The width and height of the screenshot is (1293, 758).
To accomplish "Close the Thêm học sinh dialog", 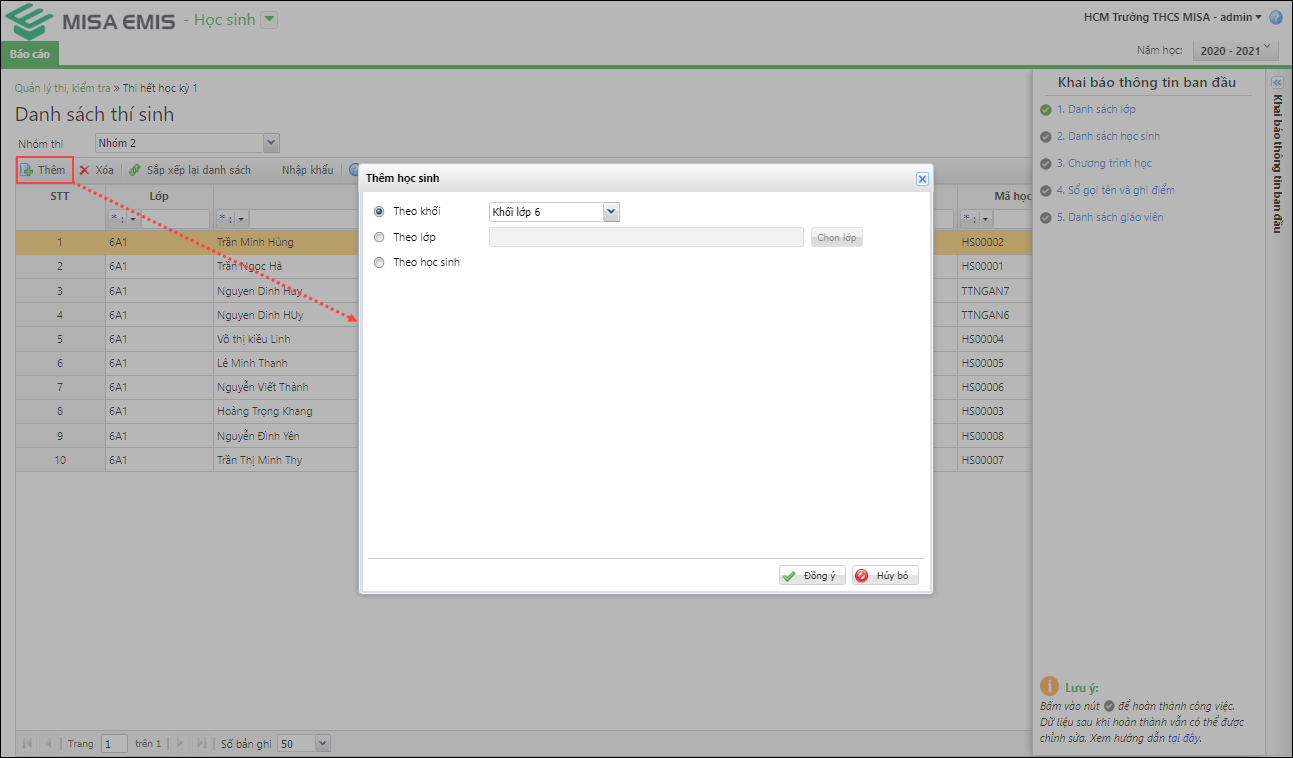I will (922, 179).
